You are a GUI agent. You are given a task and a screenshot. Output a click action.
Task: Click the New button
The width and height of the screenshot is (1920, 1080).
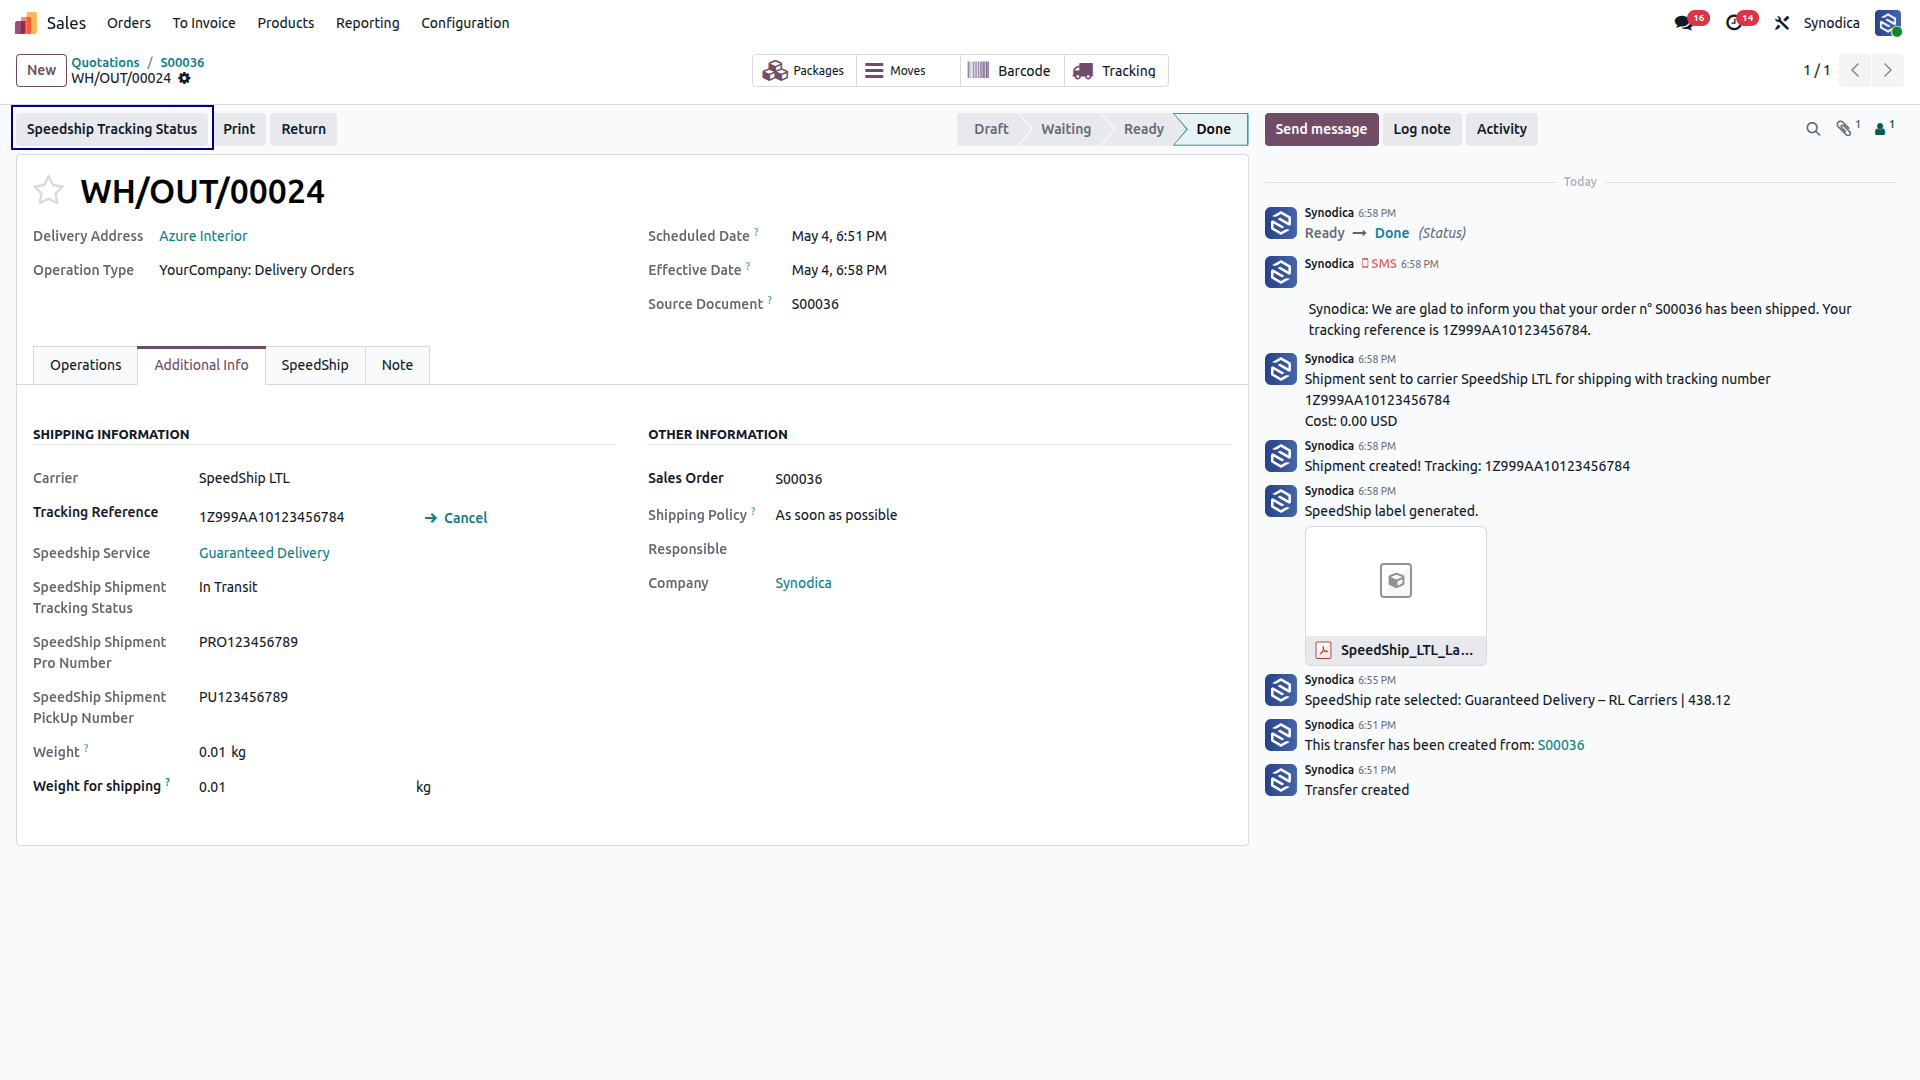tap(41, 70)
